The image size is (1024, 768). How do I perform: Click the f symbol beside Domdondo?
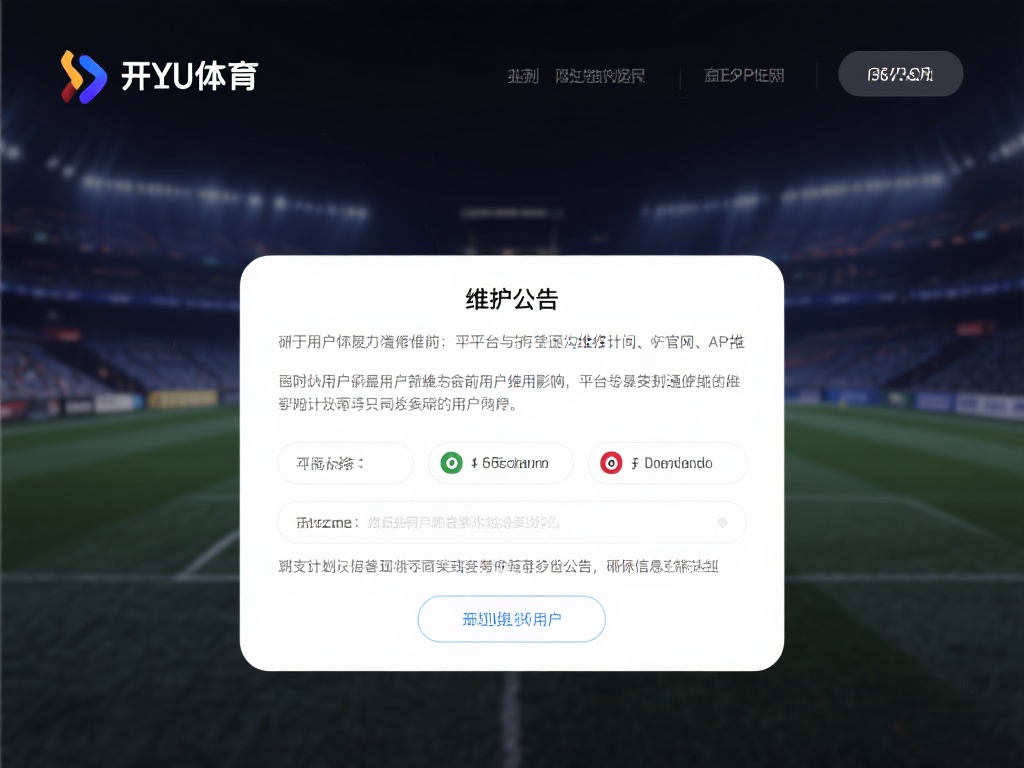(x=635, y=464)
